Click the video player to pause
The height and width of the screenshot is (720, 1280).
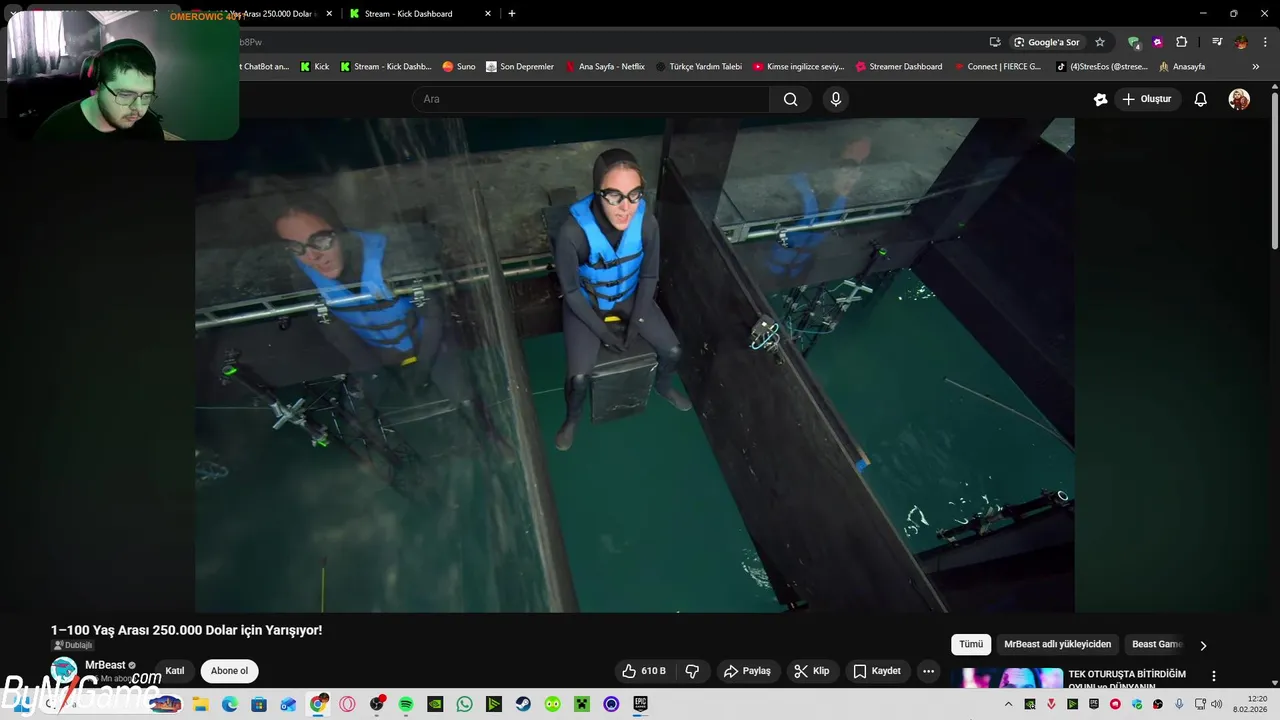tap(635, 365)
